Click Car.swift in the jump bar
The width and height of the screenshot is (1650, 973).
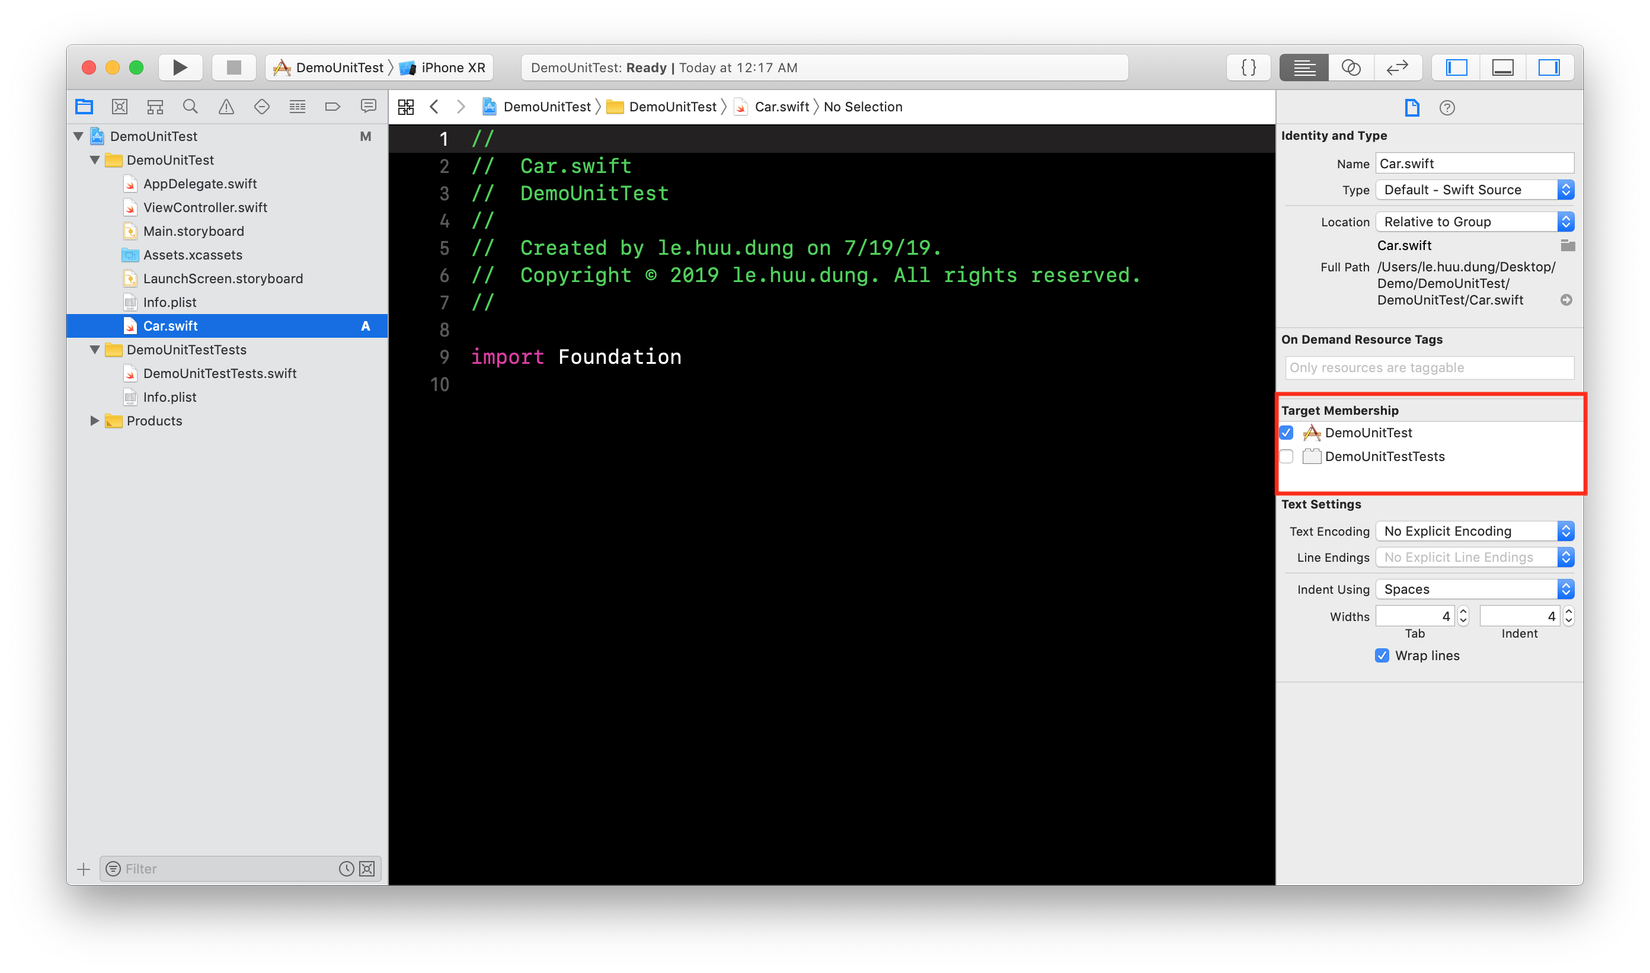[x=771, y=107]
